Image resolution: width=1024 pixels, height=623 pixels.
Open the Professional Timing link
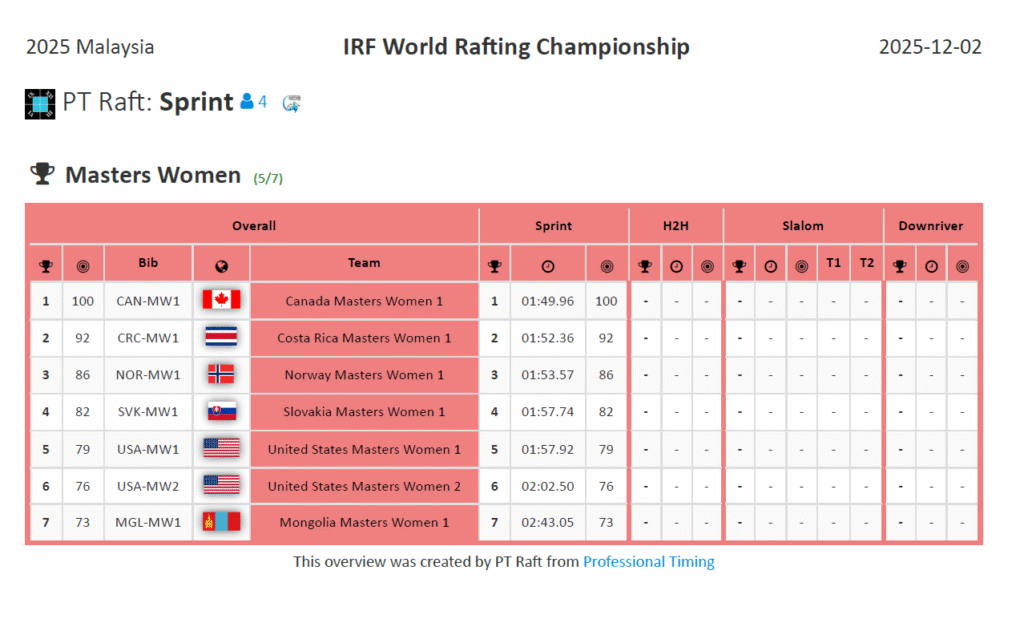pos(648,562)
